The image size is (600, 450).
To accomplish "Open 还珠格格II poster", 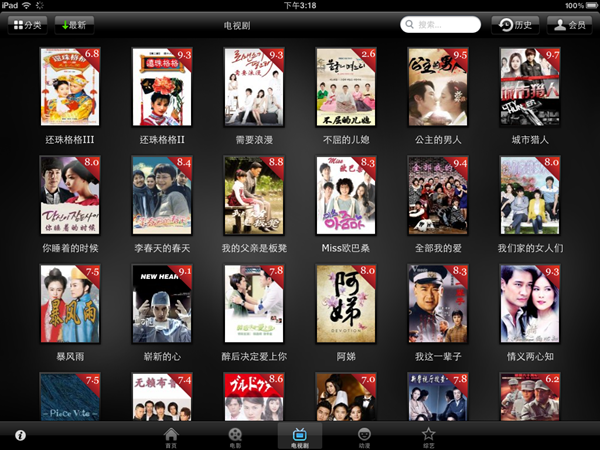I will (x=162, y=87).
